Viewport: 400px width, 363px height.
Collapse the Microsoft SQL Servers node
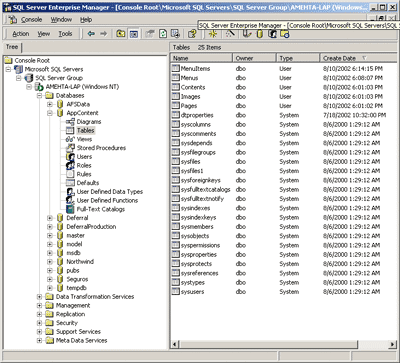click(x=9, y=69)
